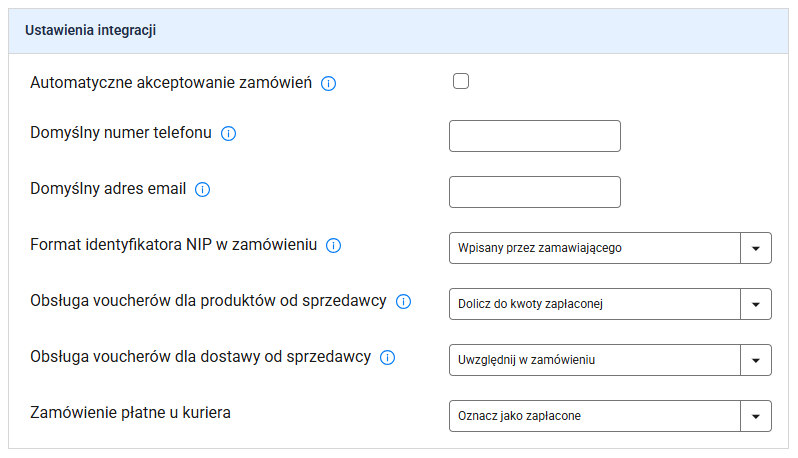Image resolution: width=798 pixels, height=458 pixels.
Task: Click info icon beside Automatyczne akceptowanie zamówień
Action: pos(328,83)
